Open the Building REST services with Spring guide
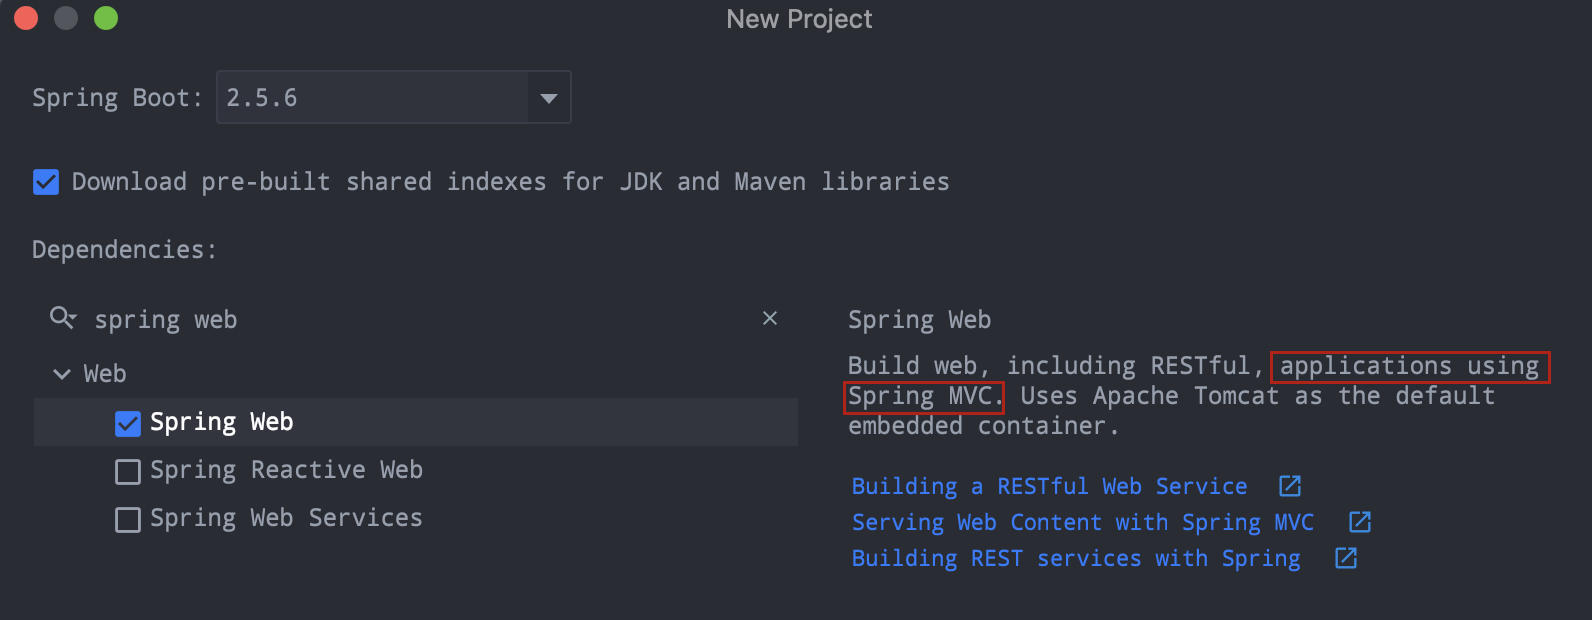Viewport: 1592px width, 620px height. (1075, 558)
